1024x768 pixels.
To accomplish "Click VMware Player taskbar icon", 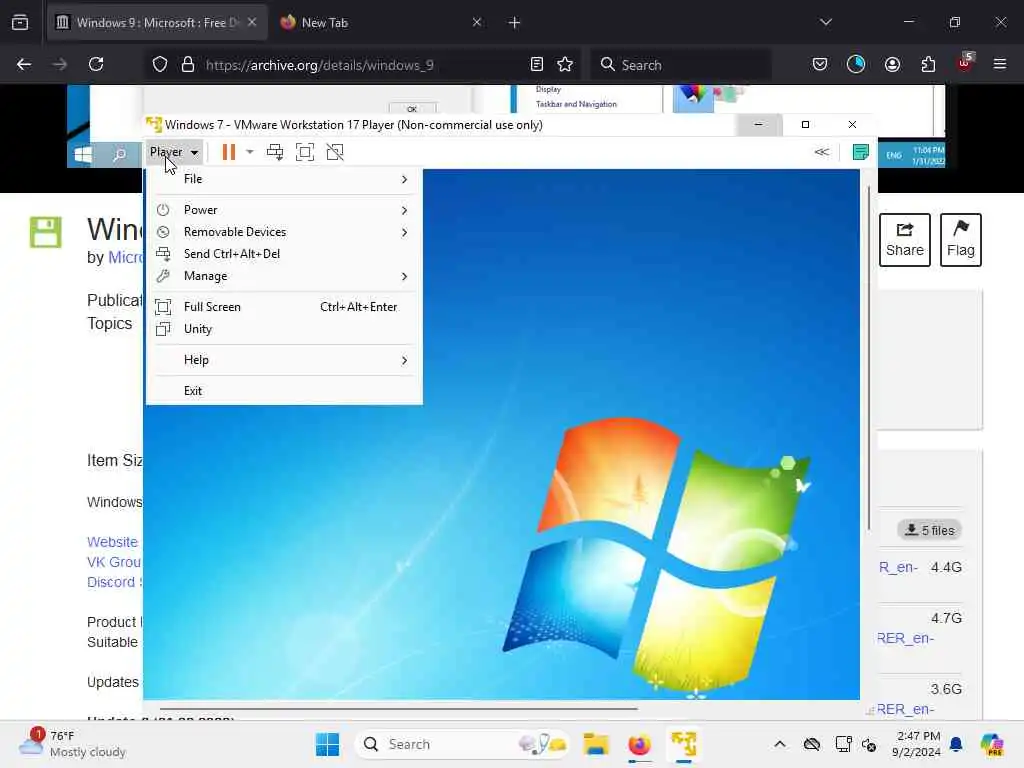I will click(x=684, y=744).
